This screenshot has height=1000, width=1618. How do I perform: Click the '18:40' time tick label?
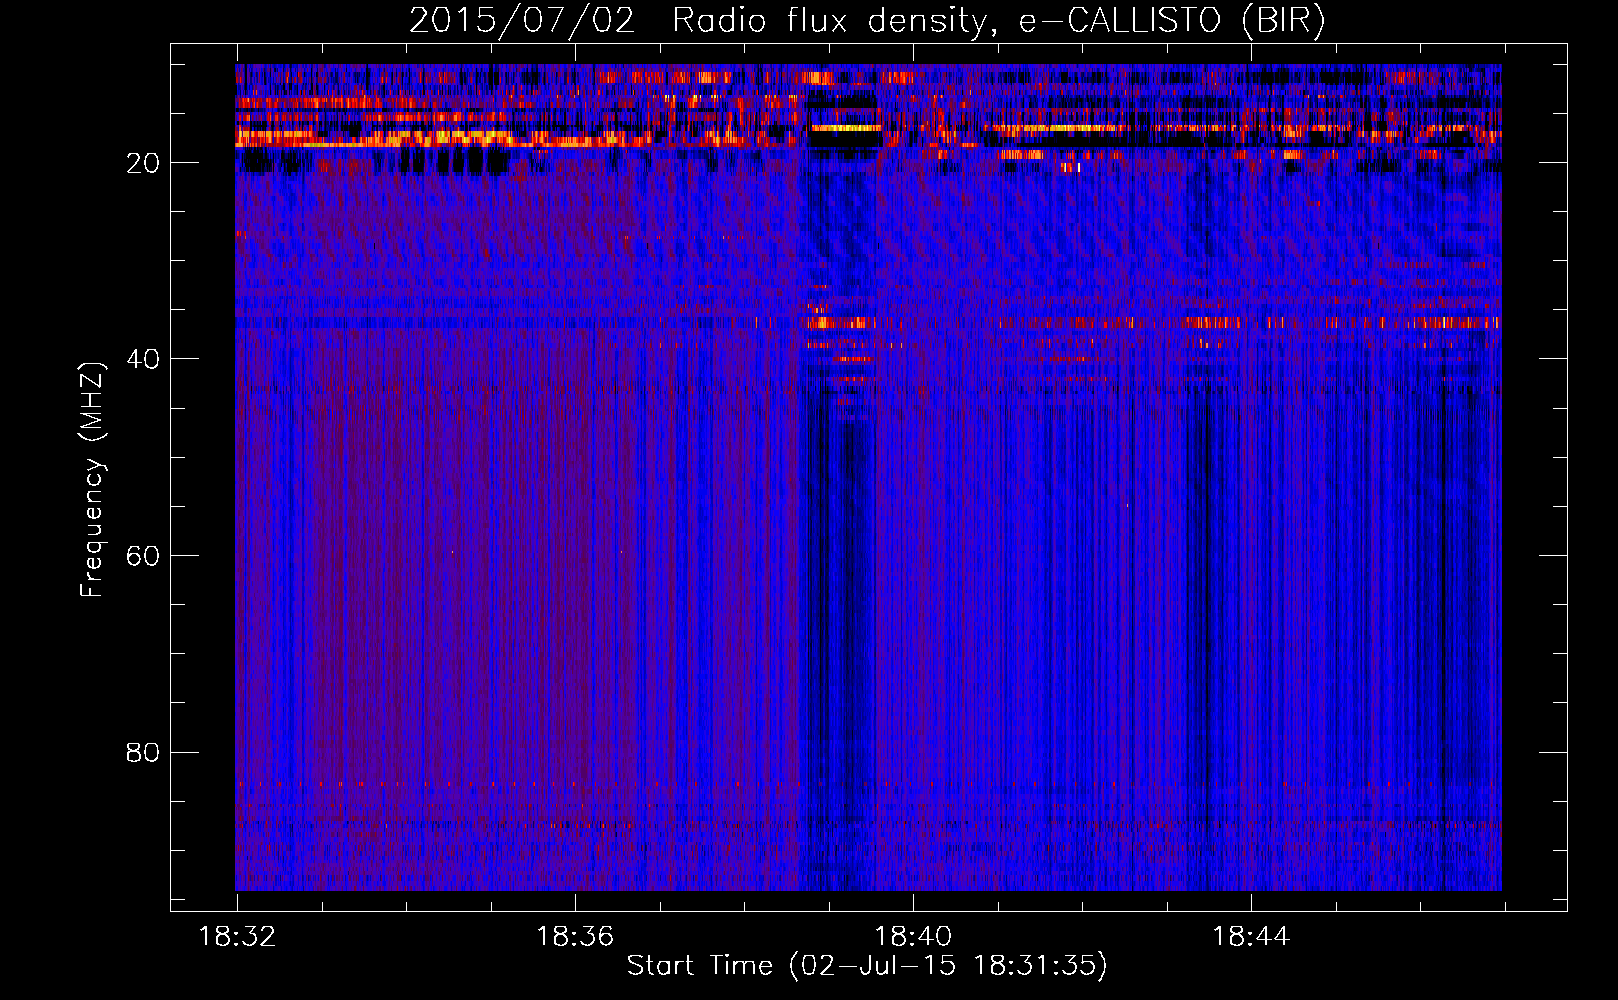tap(913, 937)
